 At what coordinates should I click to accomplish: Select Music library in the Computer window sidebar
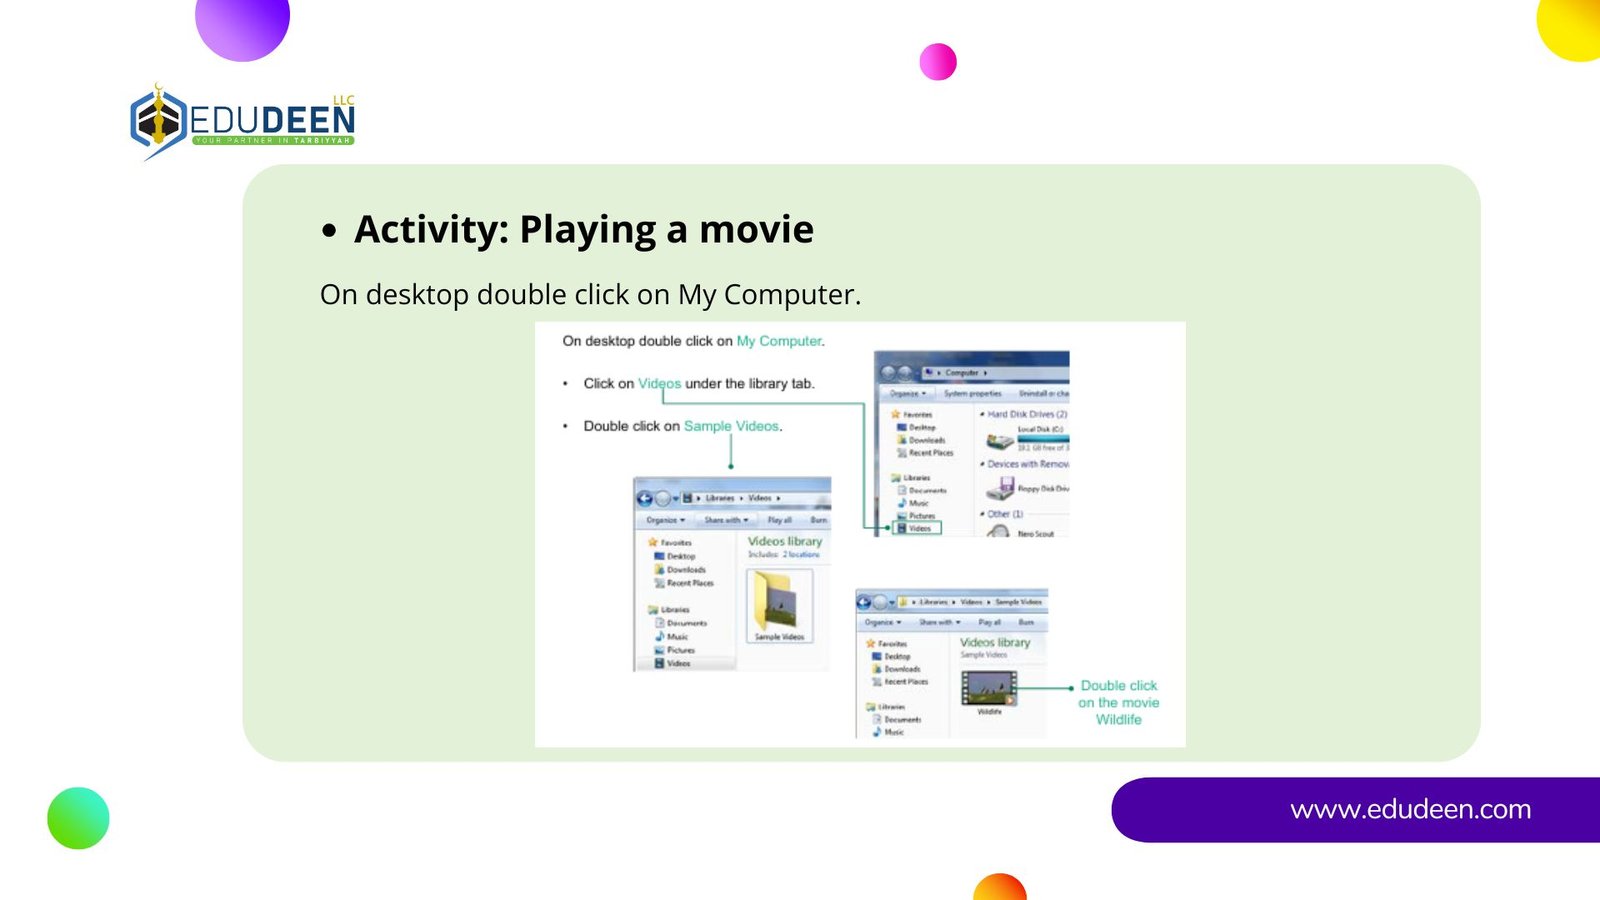[918, 503]
